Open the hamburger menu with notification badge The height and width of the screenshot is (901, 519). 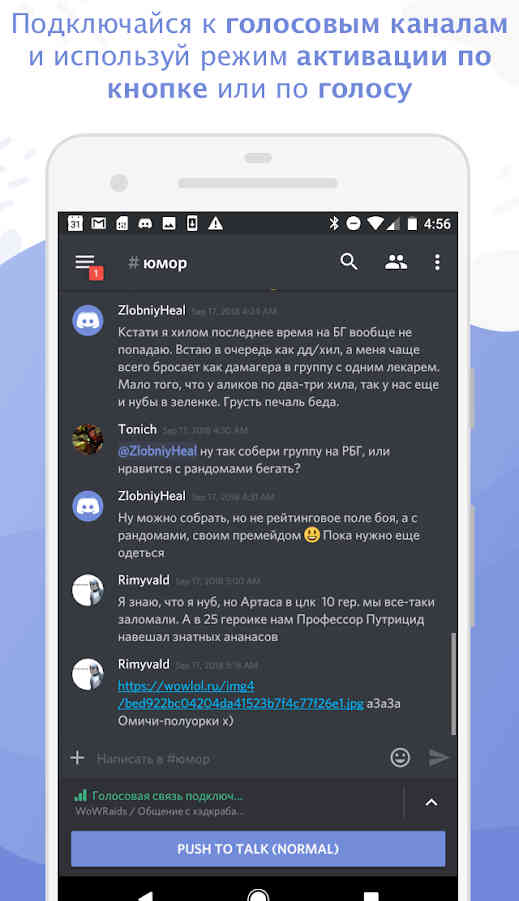[87, 265]
